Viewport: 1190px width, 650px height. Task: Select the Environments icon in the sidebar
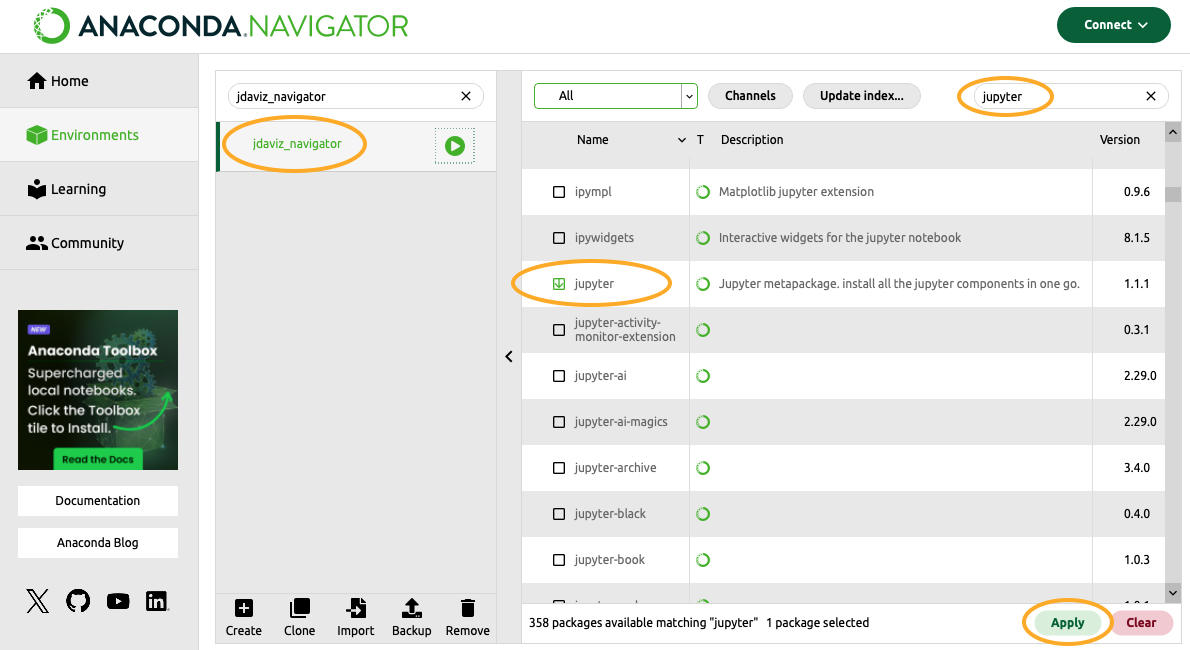(38, 134)
